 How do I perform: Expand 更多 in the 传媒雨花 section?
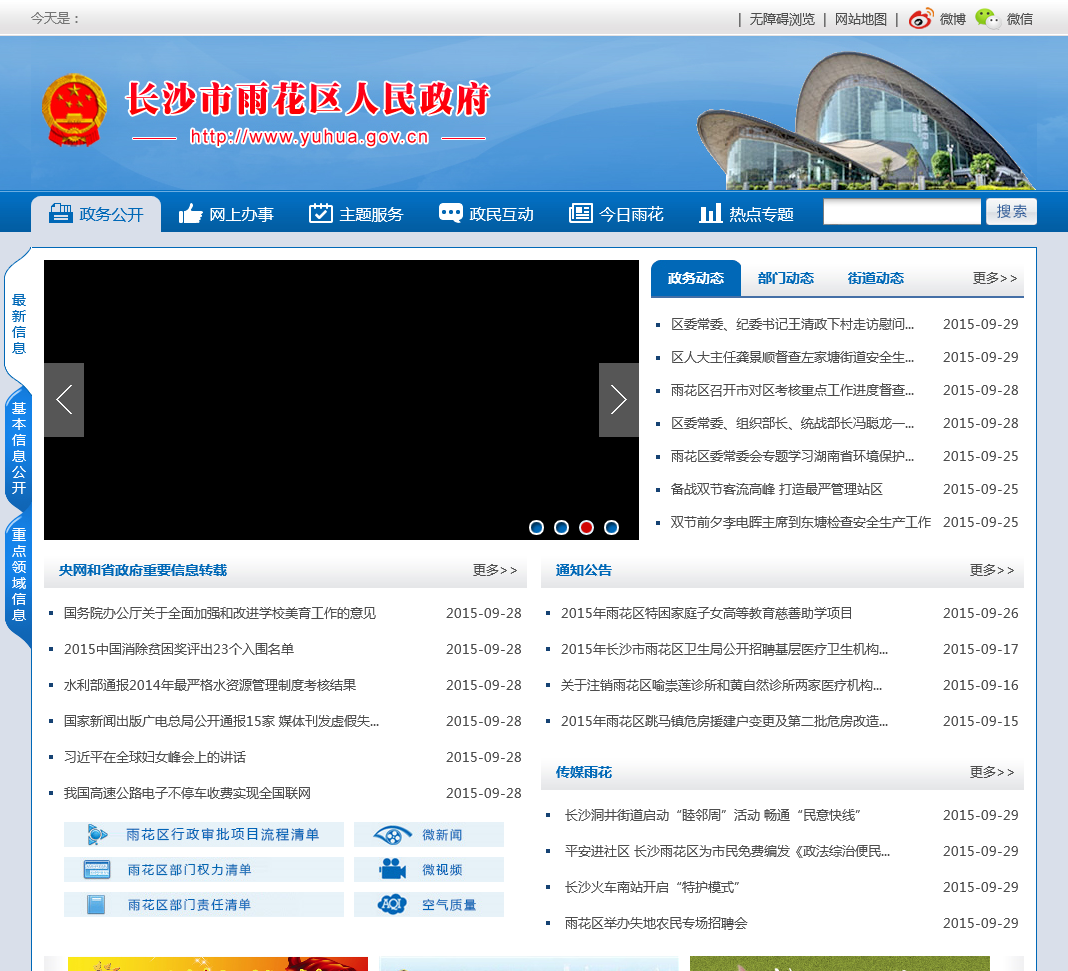(991, 772)
